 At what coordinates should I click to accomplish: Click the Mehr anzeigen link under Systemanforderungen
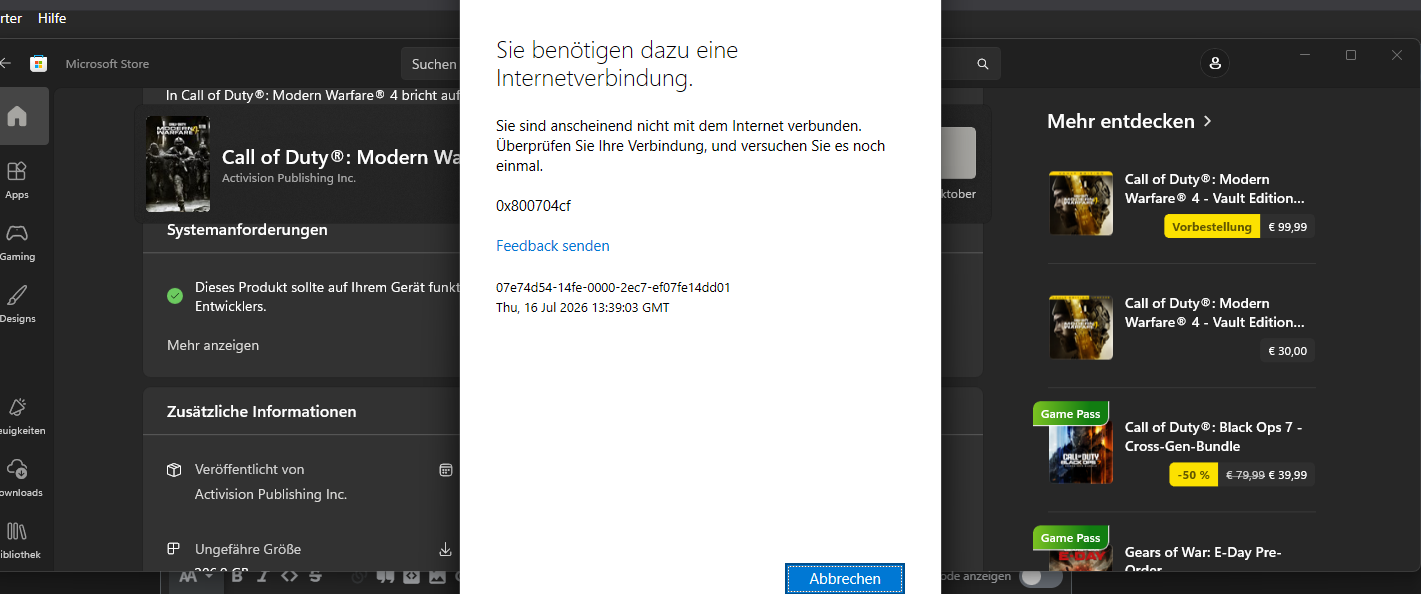(213, 345)
